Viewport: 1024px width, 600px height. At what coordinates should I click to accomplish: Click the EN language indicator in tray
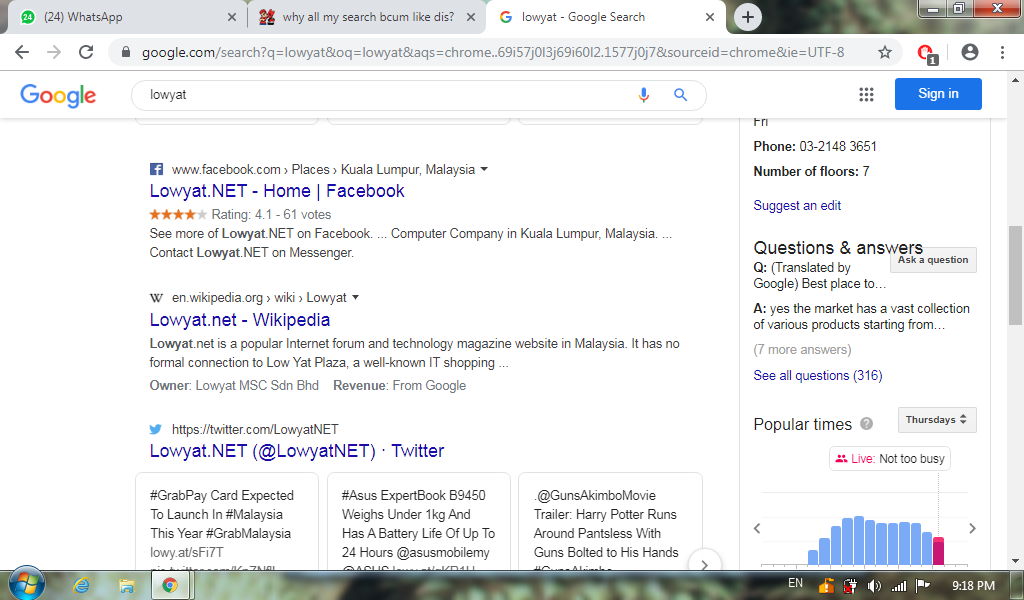pyautogui.click(x=795, y=583)
